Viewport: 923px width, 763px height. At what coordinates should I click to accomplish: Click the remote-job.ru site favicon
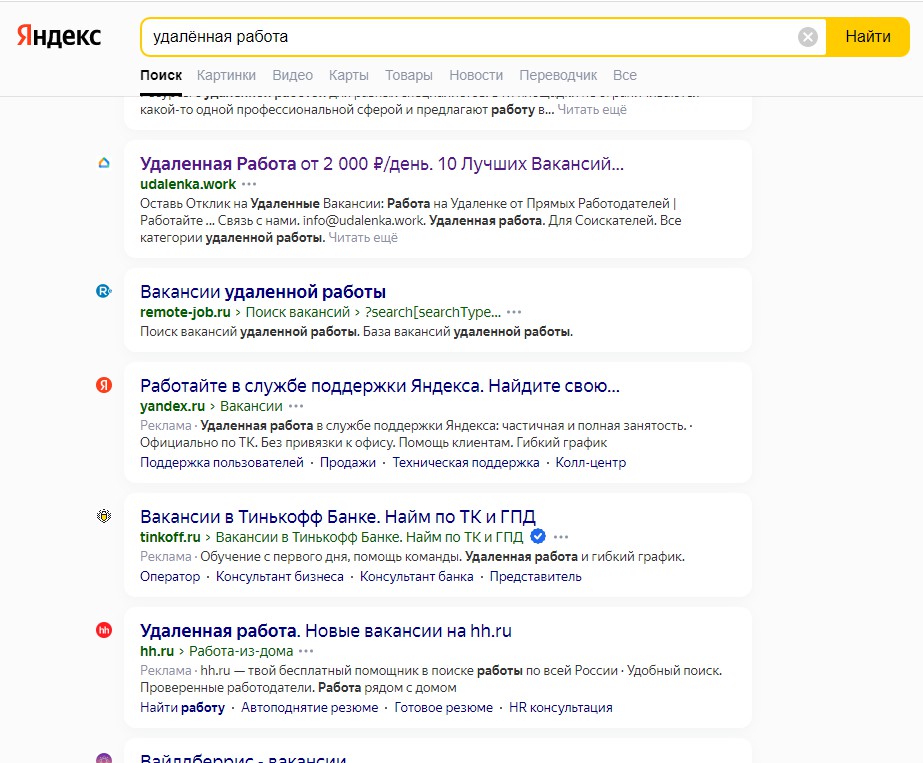pos(104,291)
